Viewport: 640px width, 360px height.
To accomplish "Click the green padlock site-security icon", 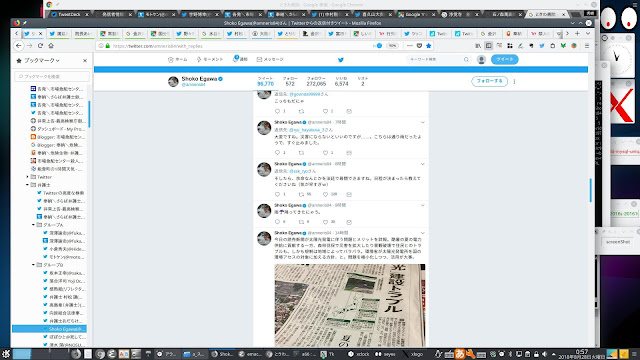I will point(108,46).
